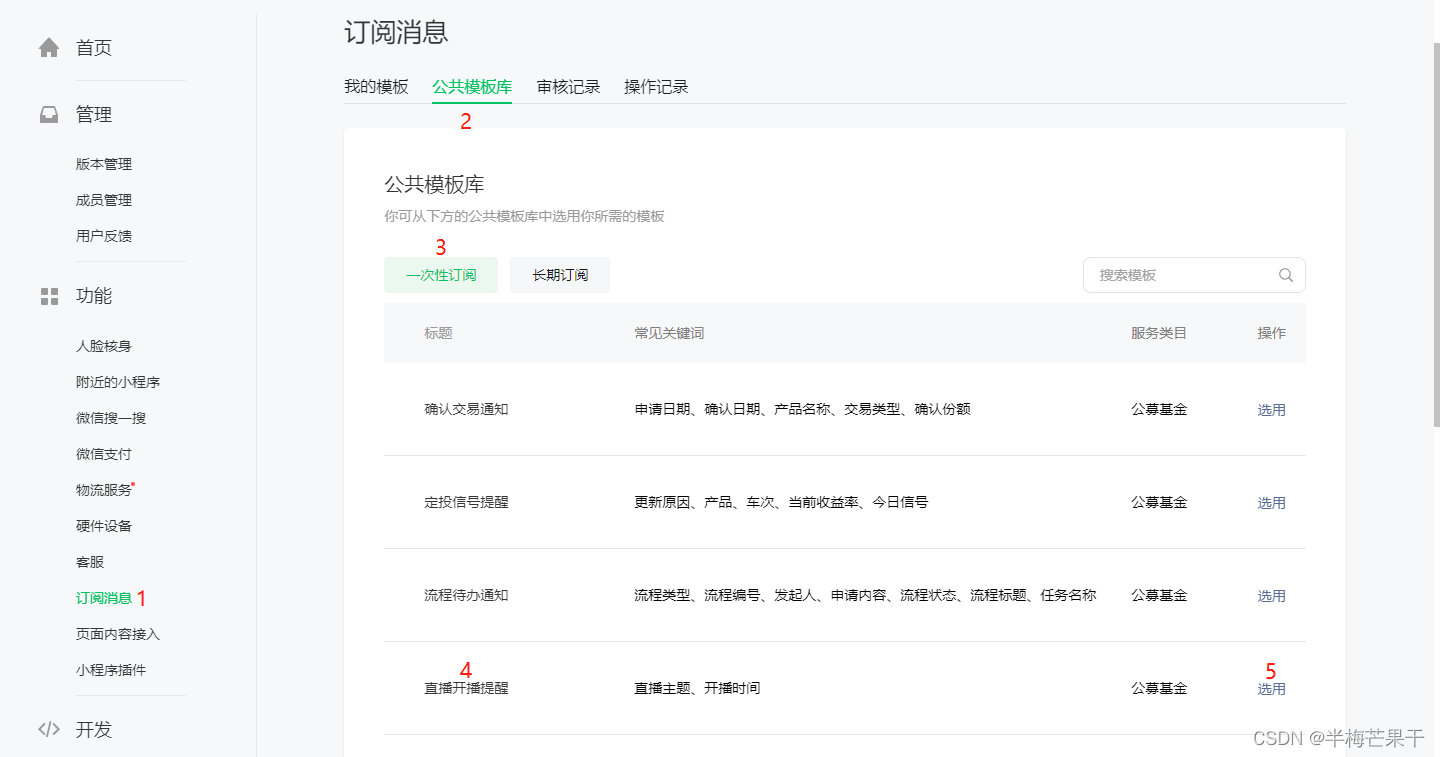1440x757 pixels.
Task: Click keywords starting with 申请日期、确认日期
Action: pyautogui.click(x=802, y=409)
